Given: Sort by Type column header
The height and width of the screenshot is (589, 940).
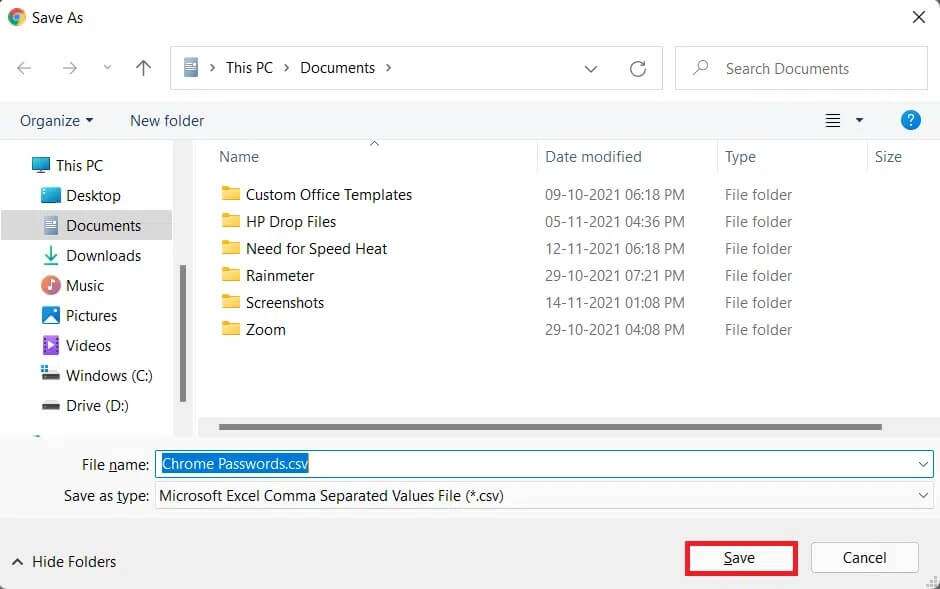Looking at the screenshot, I should click(x=740, y=157).
